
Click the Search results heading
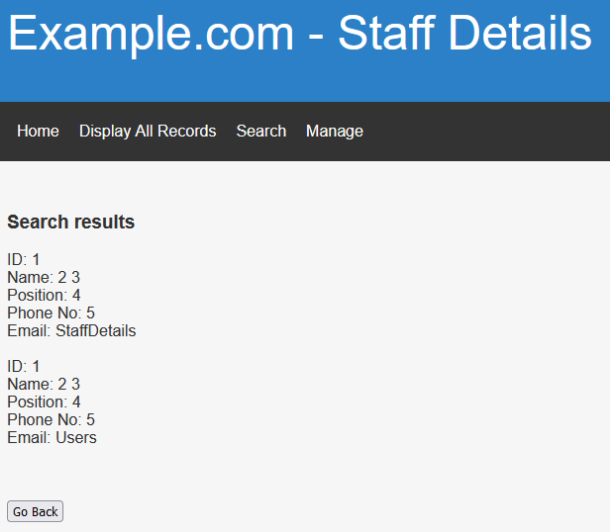71,222
